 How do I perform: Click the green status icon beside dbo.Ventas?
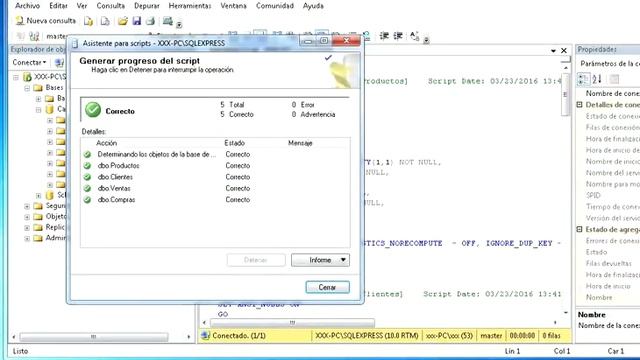[87, 189]
